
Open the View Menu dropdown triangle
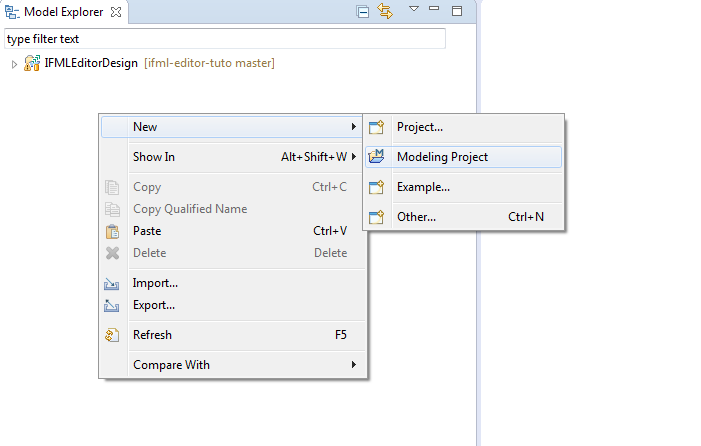coord(414,8)
